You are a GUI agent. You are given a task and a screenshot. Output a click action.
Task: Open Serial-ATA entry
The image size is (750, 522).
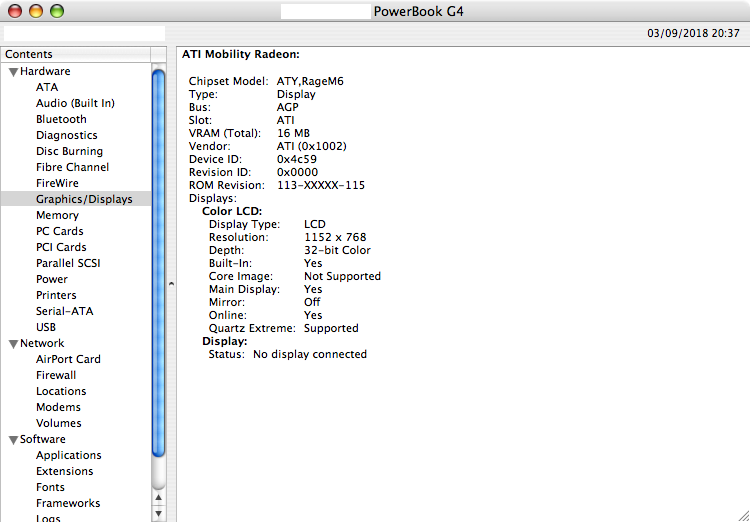click(64, 311)
